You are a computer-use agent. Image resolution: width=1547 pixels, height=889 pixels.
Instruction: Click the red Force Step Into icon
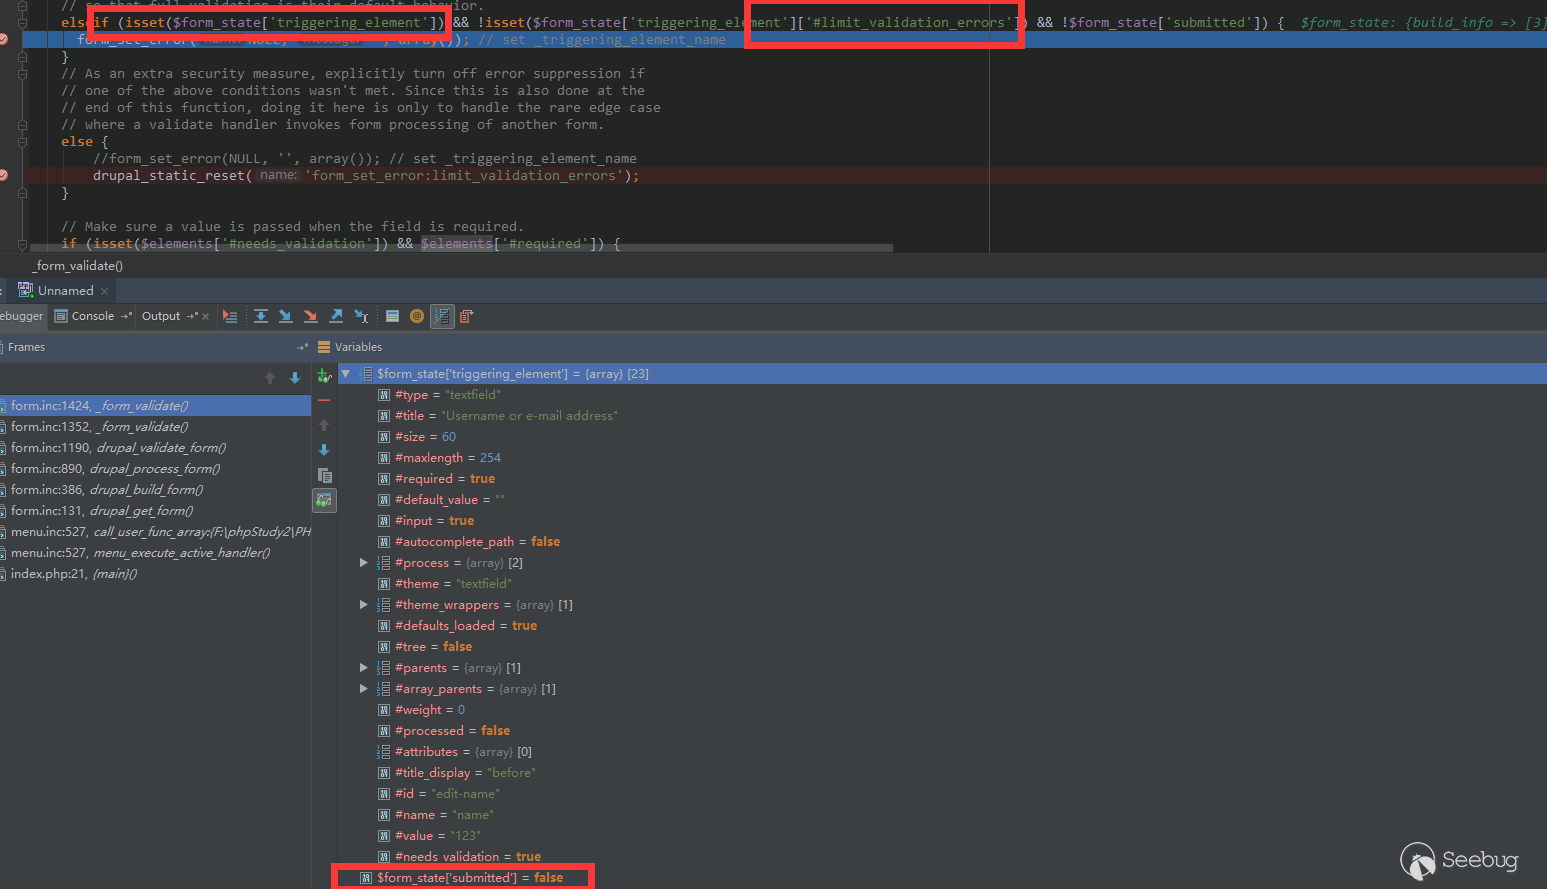point(310,316)
